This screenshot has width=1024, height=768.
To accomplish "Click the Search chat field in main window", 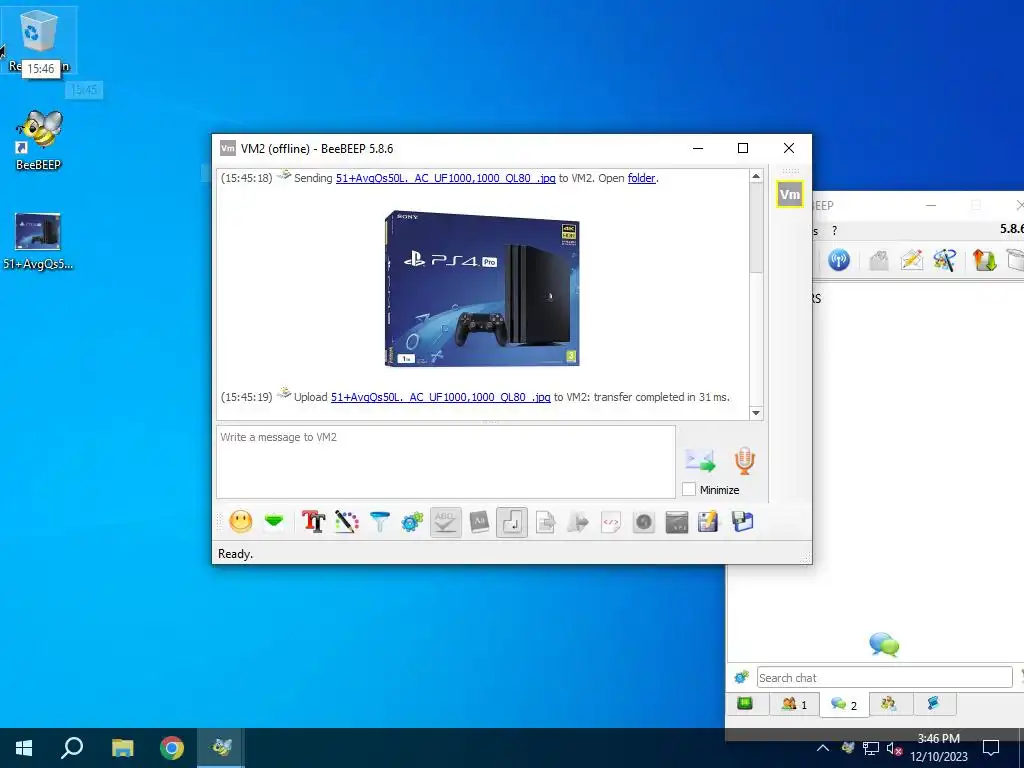I will (884, 677).
